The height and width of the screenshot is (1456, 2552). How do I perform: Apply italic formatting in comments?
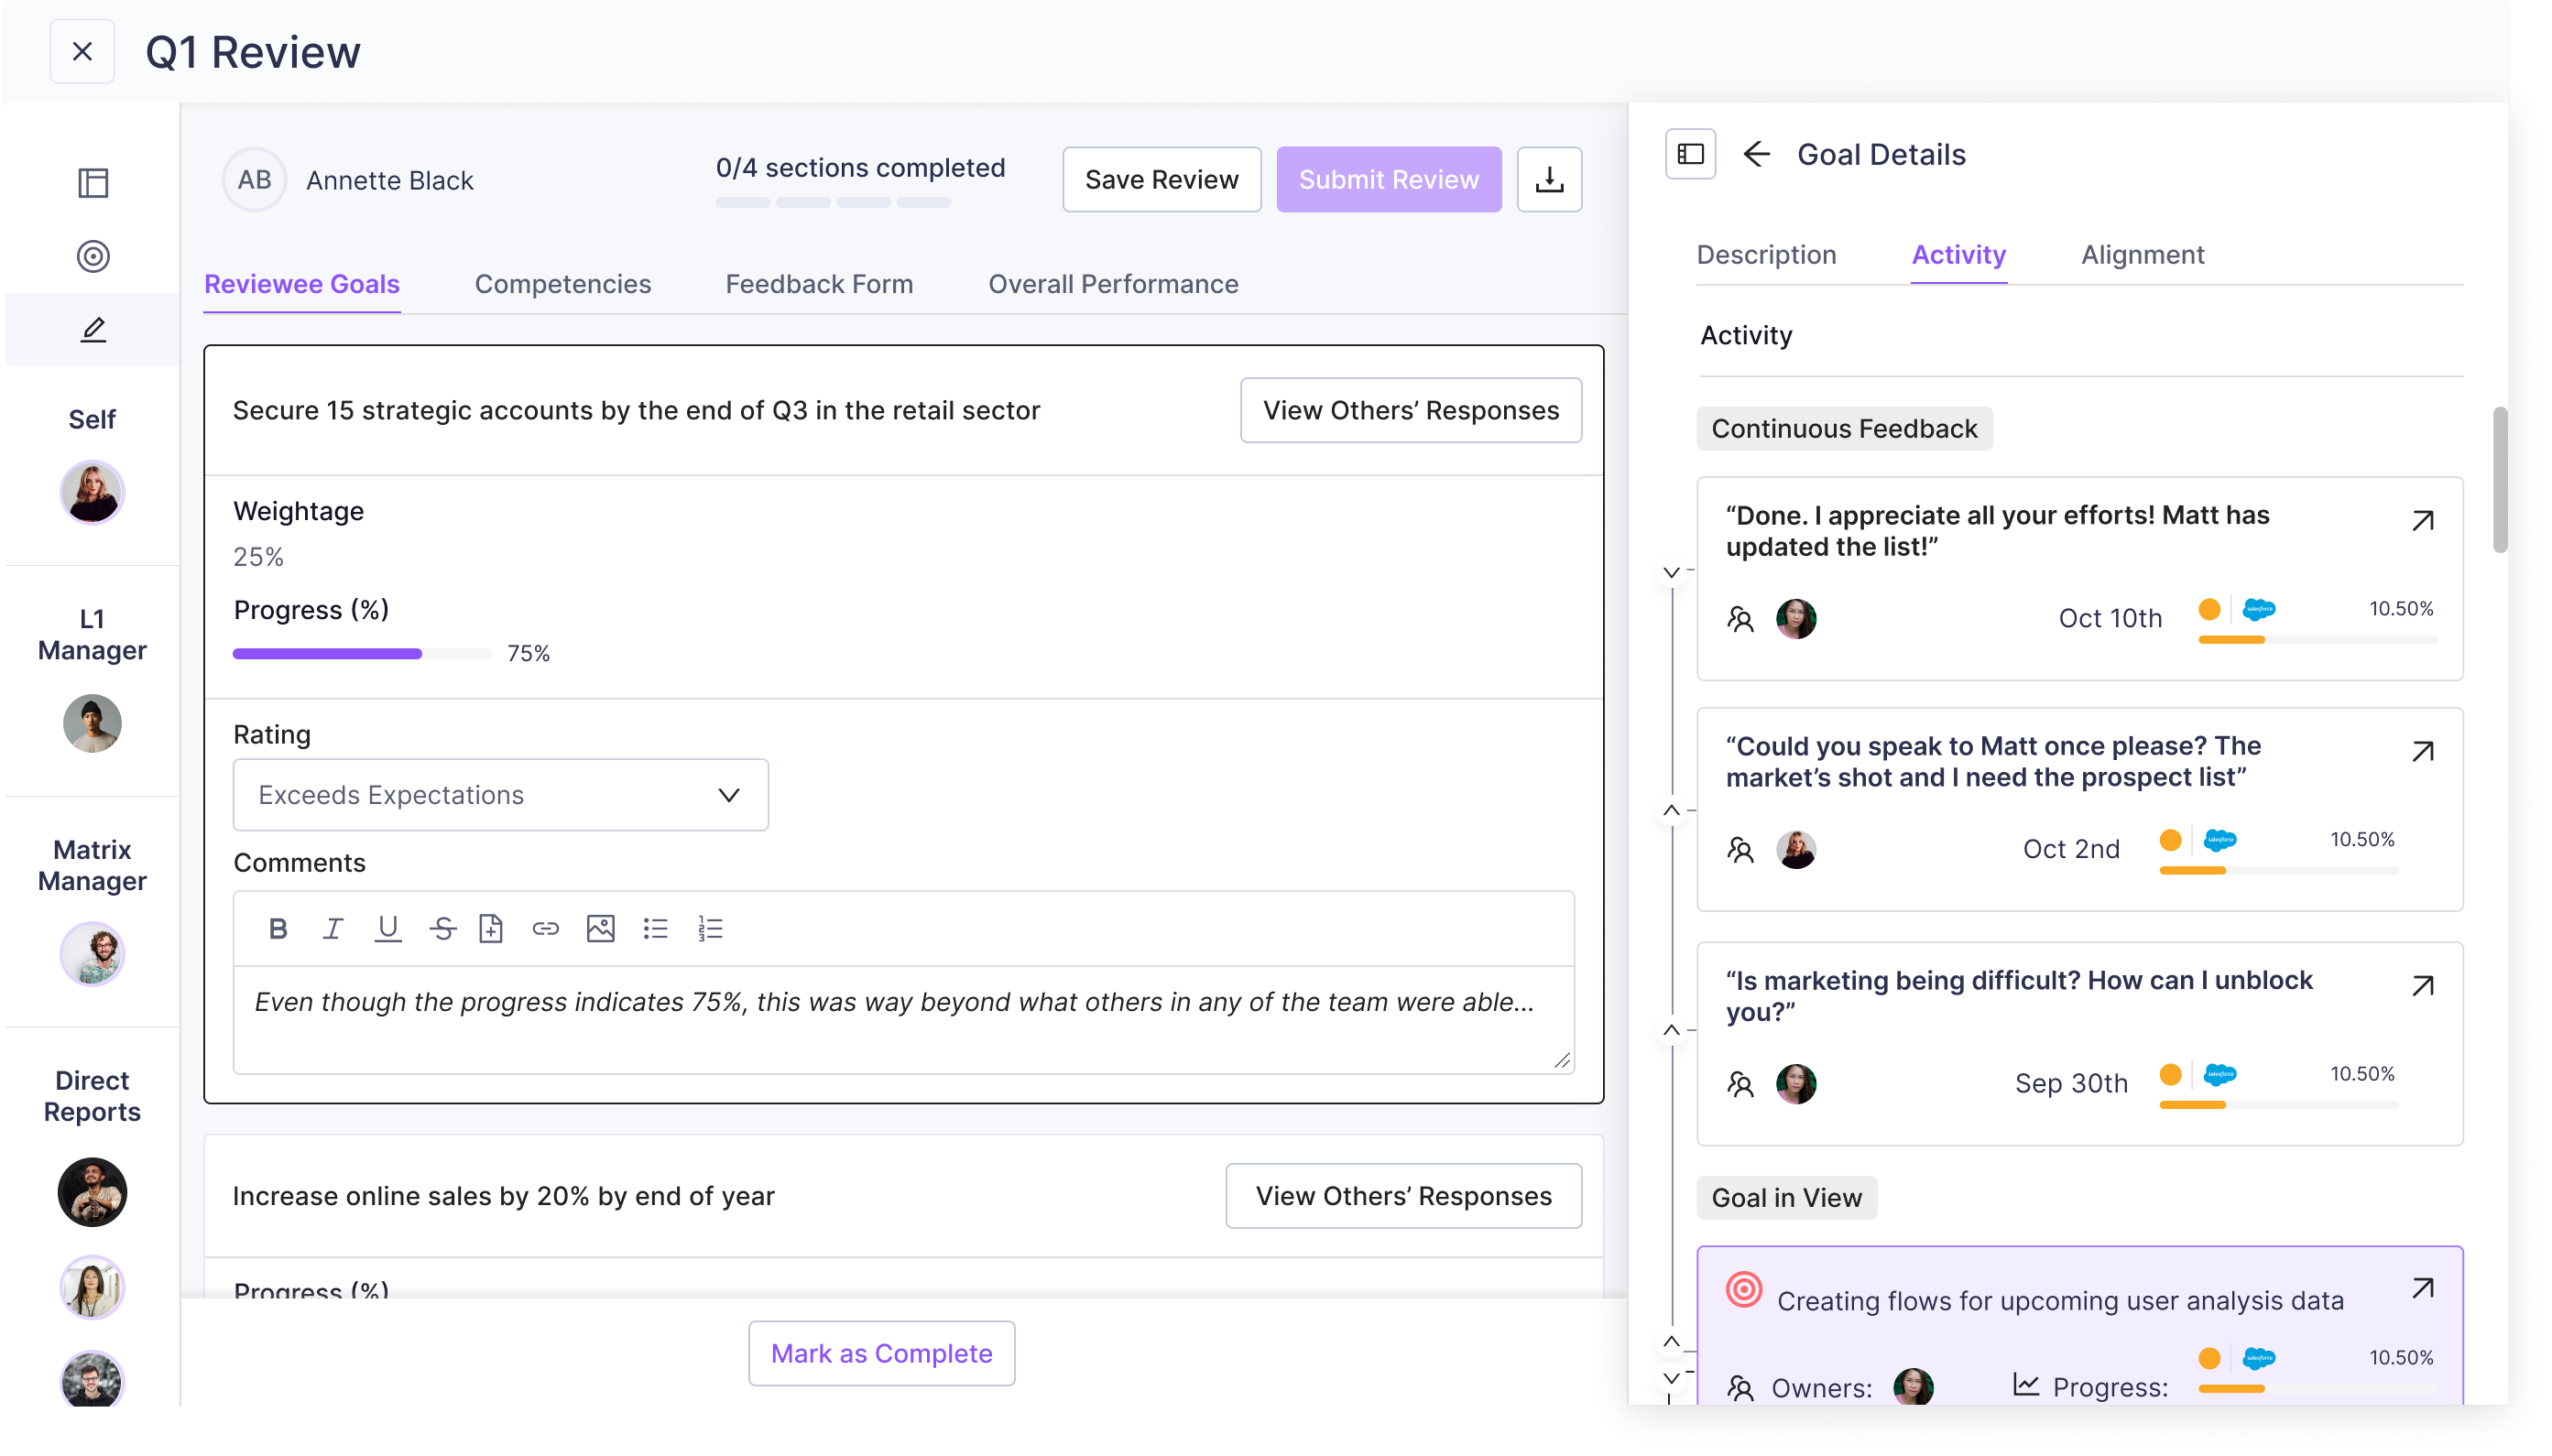coord(333,929)
